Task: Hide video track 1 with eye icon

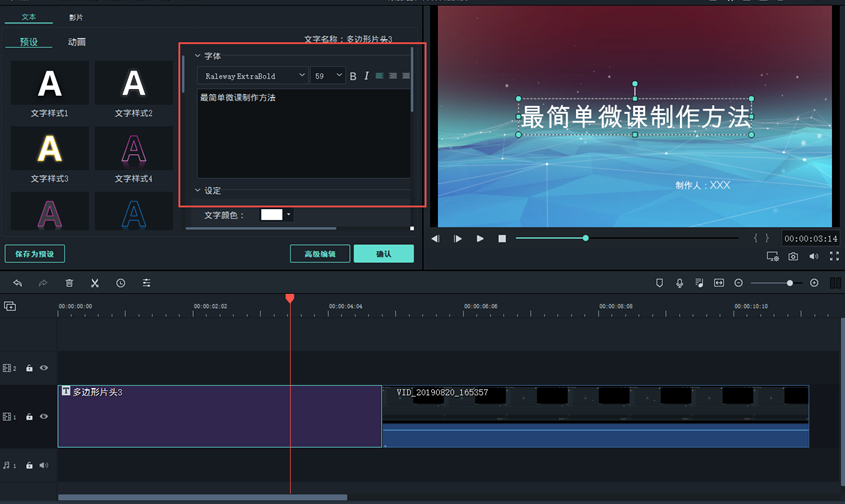Action: pos(44,417)
